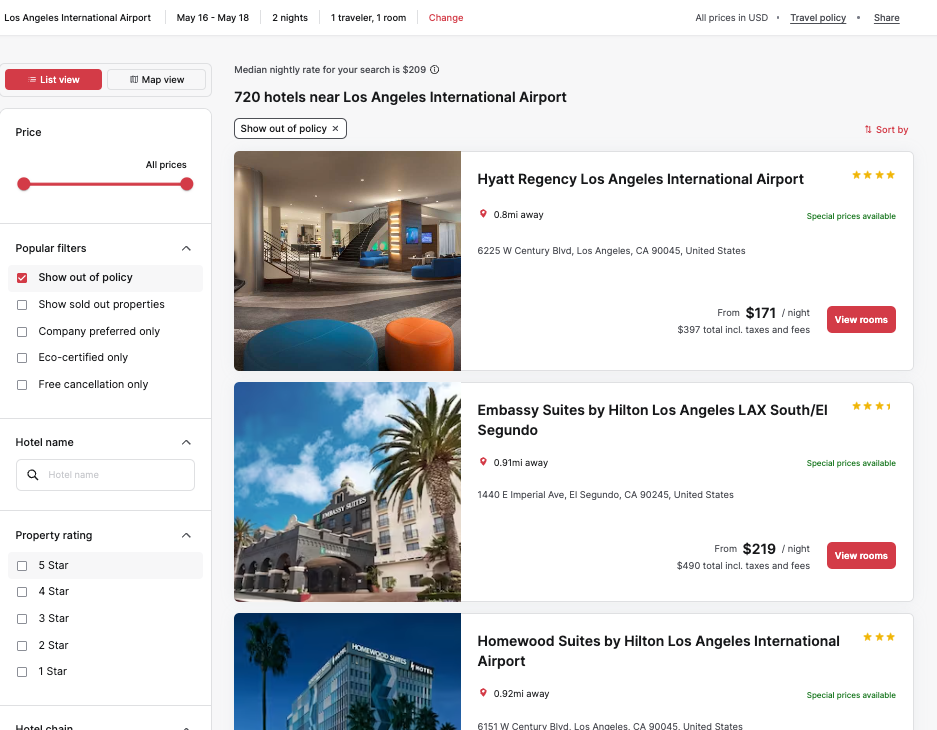Viewport: 937px width, 730px height.
Task: Collapse the Popular filters section
Action: (x=186, y=248)
